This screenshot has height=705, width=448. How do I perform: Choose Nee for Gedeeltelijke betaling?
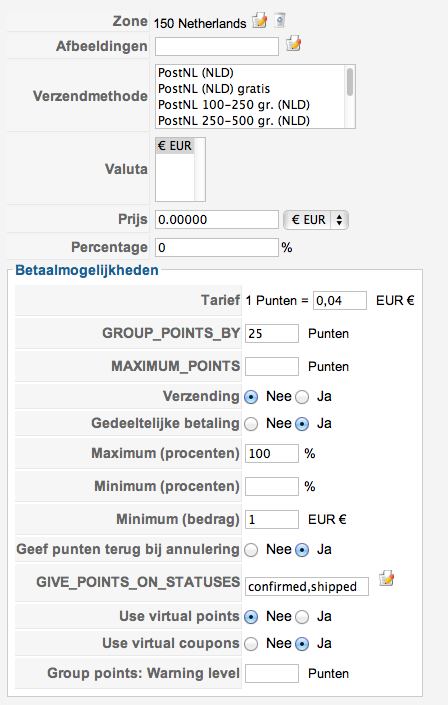pos(251,424)
